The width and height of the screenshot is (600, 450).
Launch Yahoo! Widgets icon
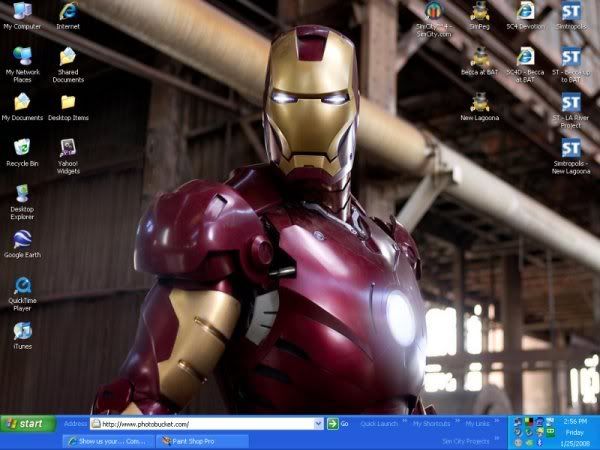point(68,157)
